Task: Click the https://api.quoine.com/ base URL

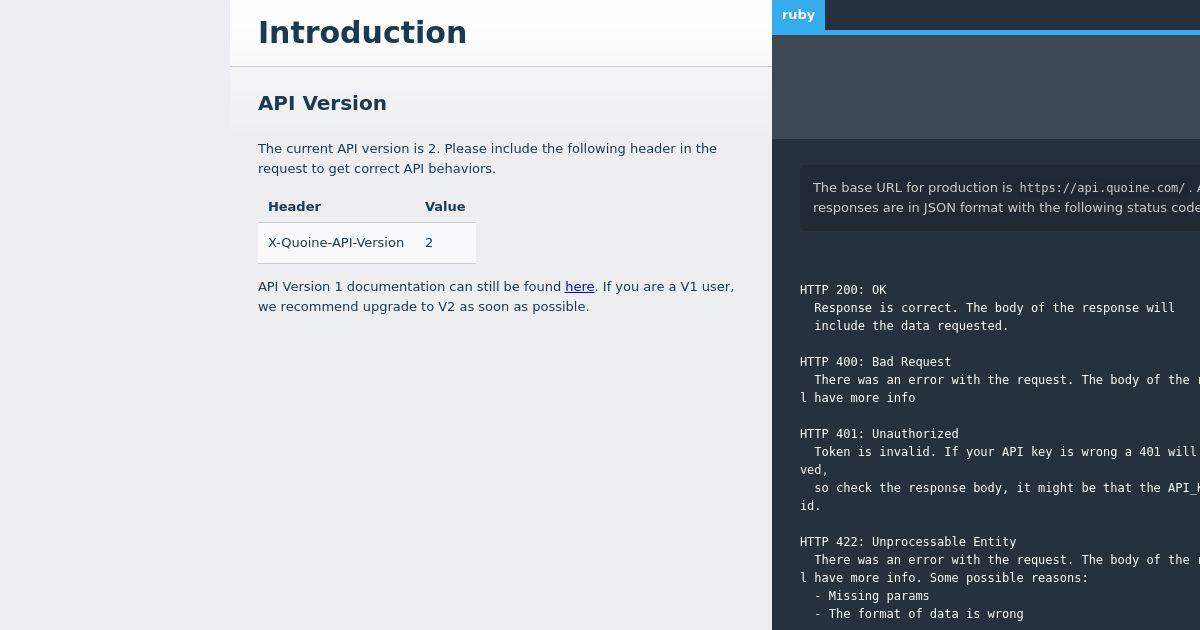Action: click(x=1102, y=188)
